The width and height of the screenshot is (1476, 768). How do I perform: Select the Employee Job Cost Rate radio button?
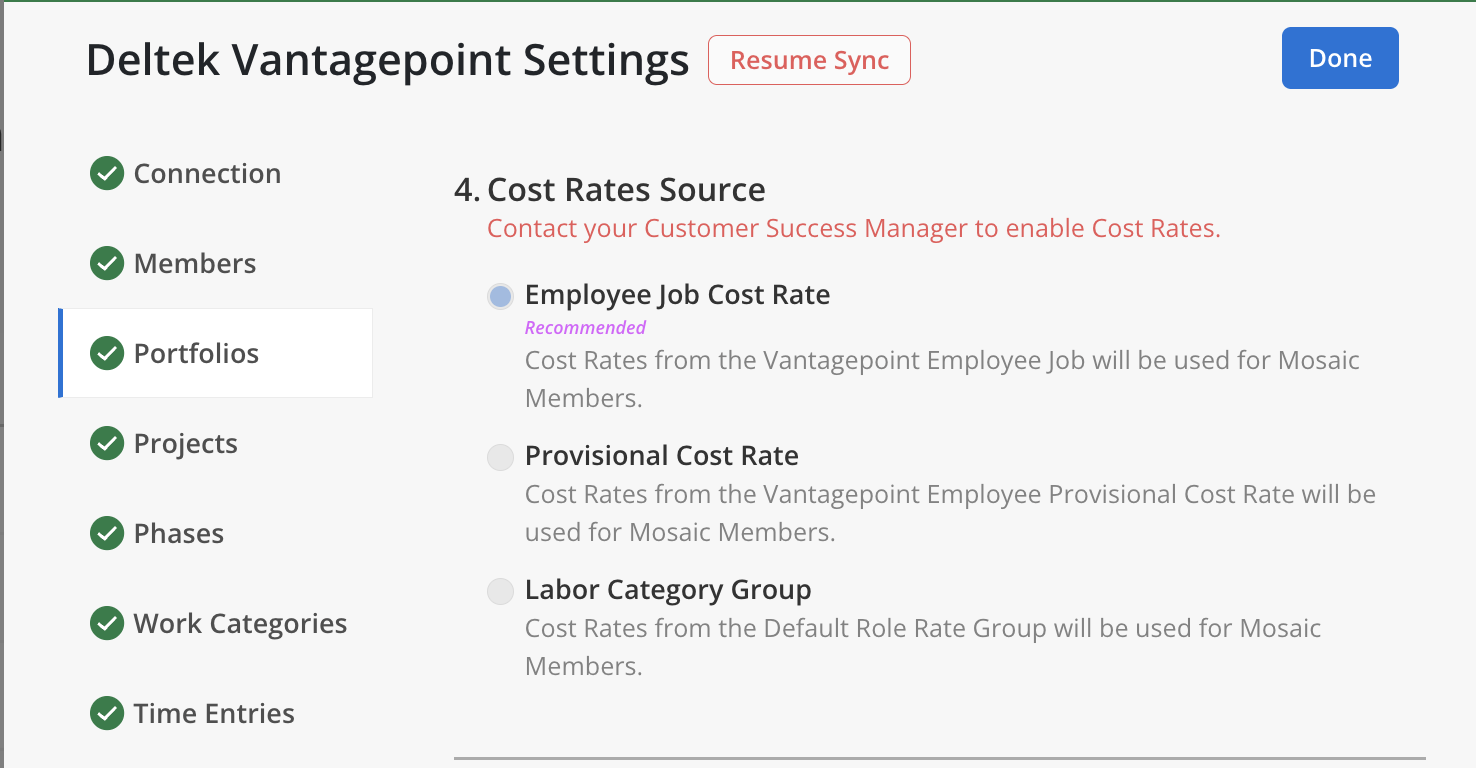click(x=500, y=296)
